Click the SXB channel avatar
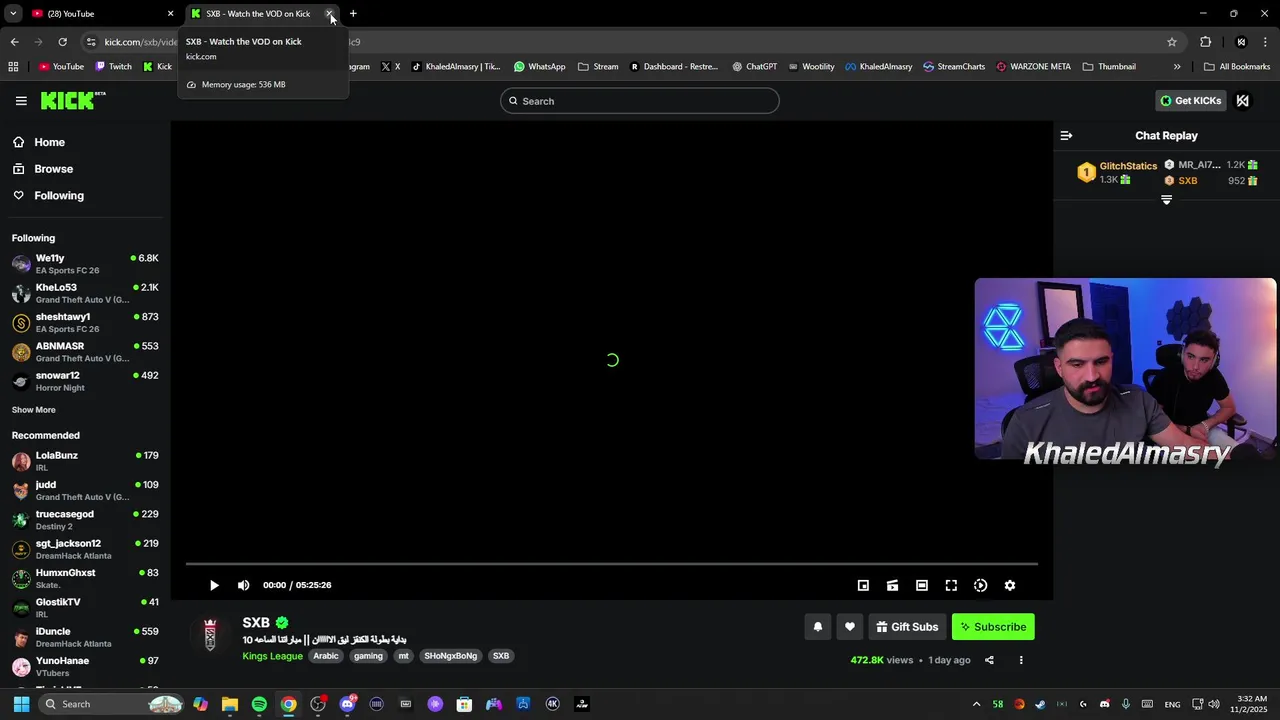The width and height of the screenshot is (1280, 720). click(x=210, y=635)
